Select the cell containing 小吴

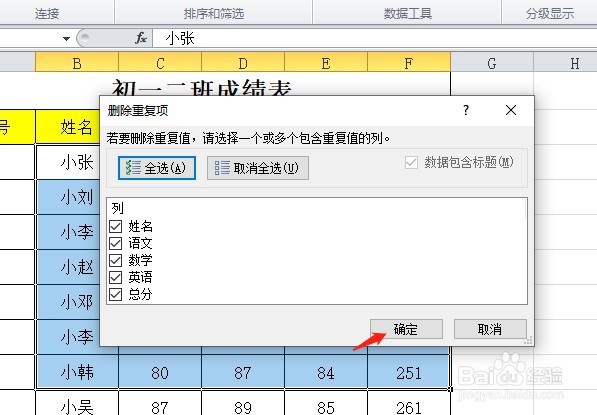[x=77, y=404]
